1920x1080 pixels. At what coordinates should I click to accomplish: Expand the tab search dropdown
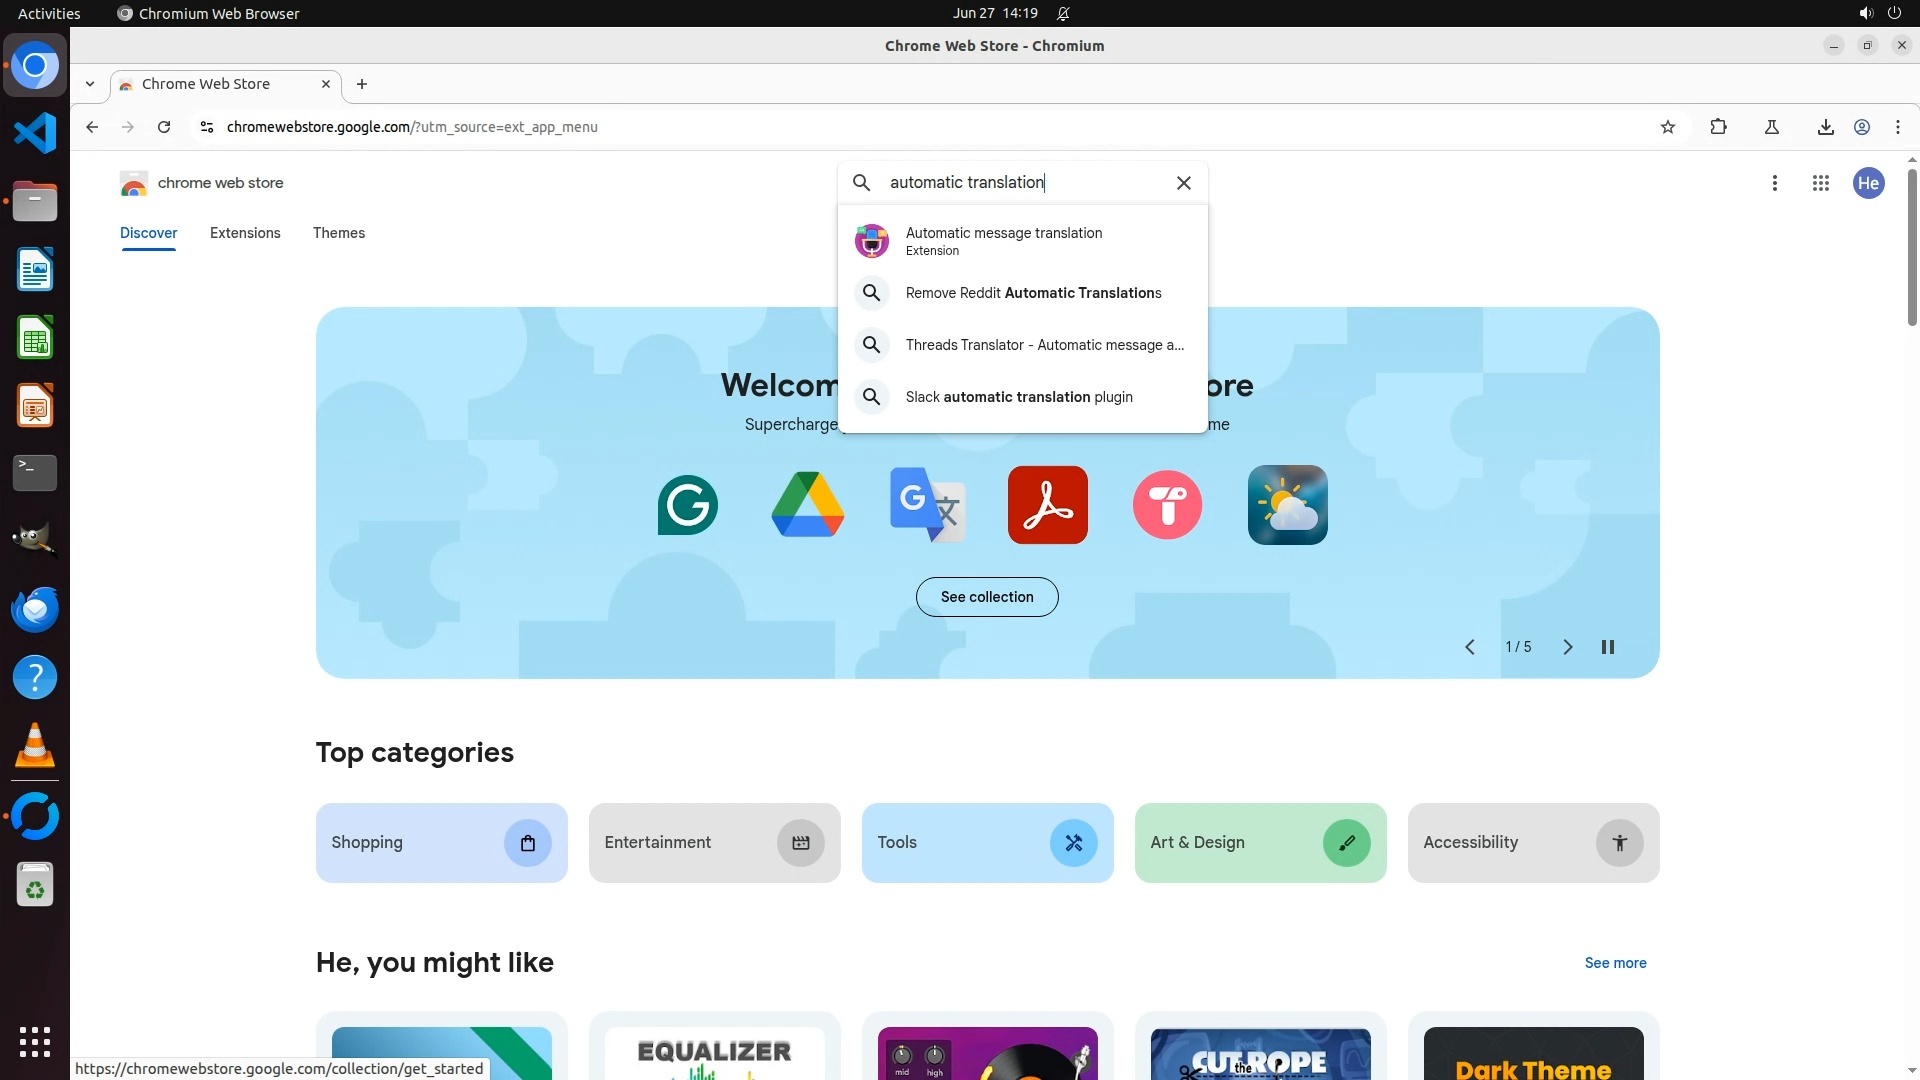click(90, 84)
